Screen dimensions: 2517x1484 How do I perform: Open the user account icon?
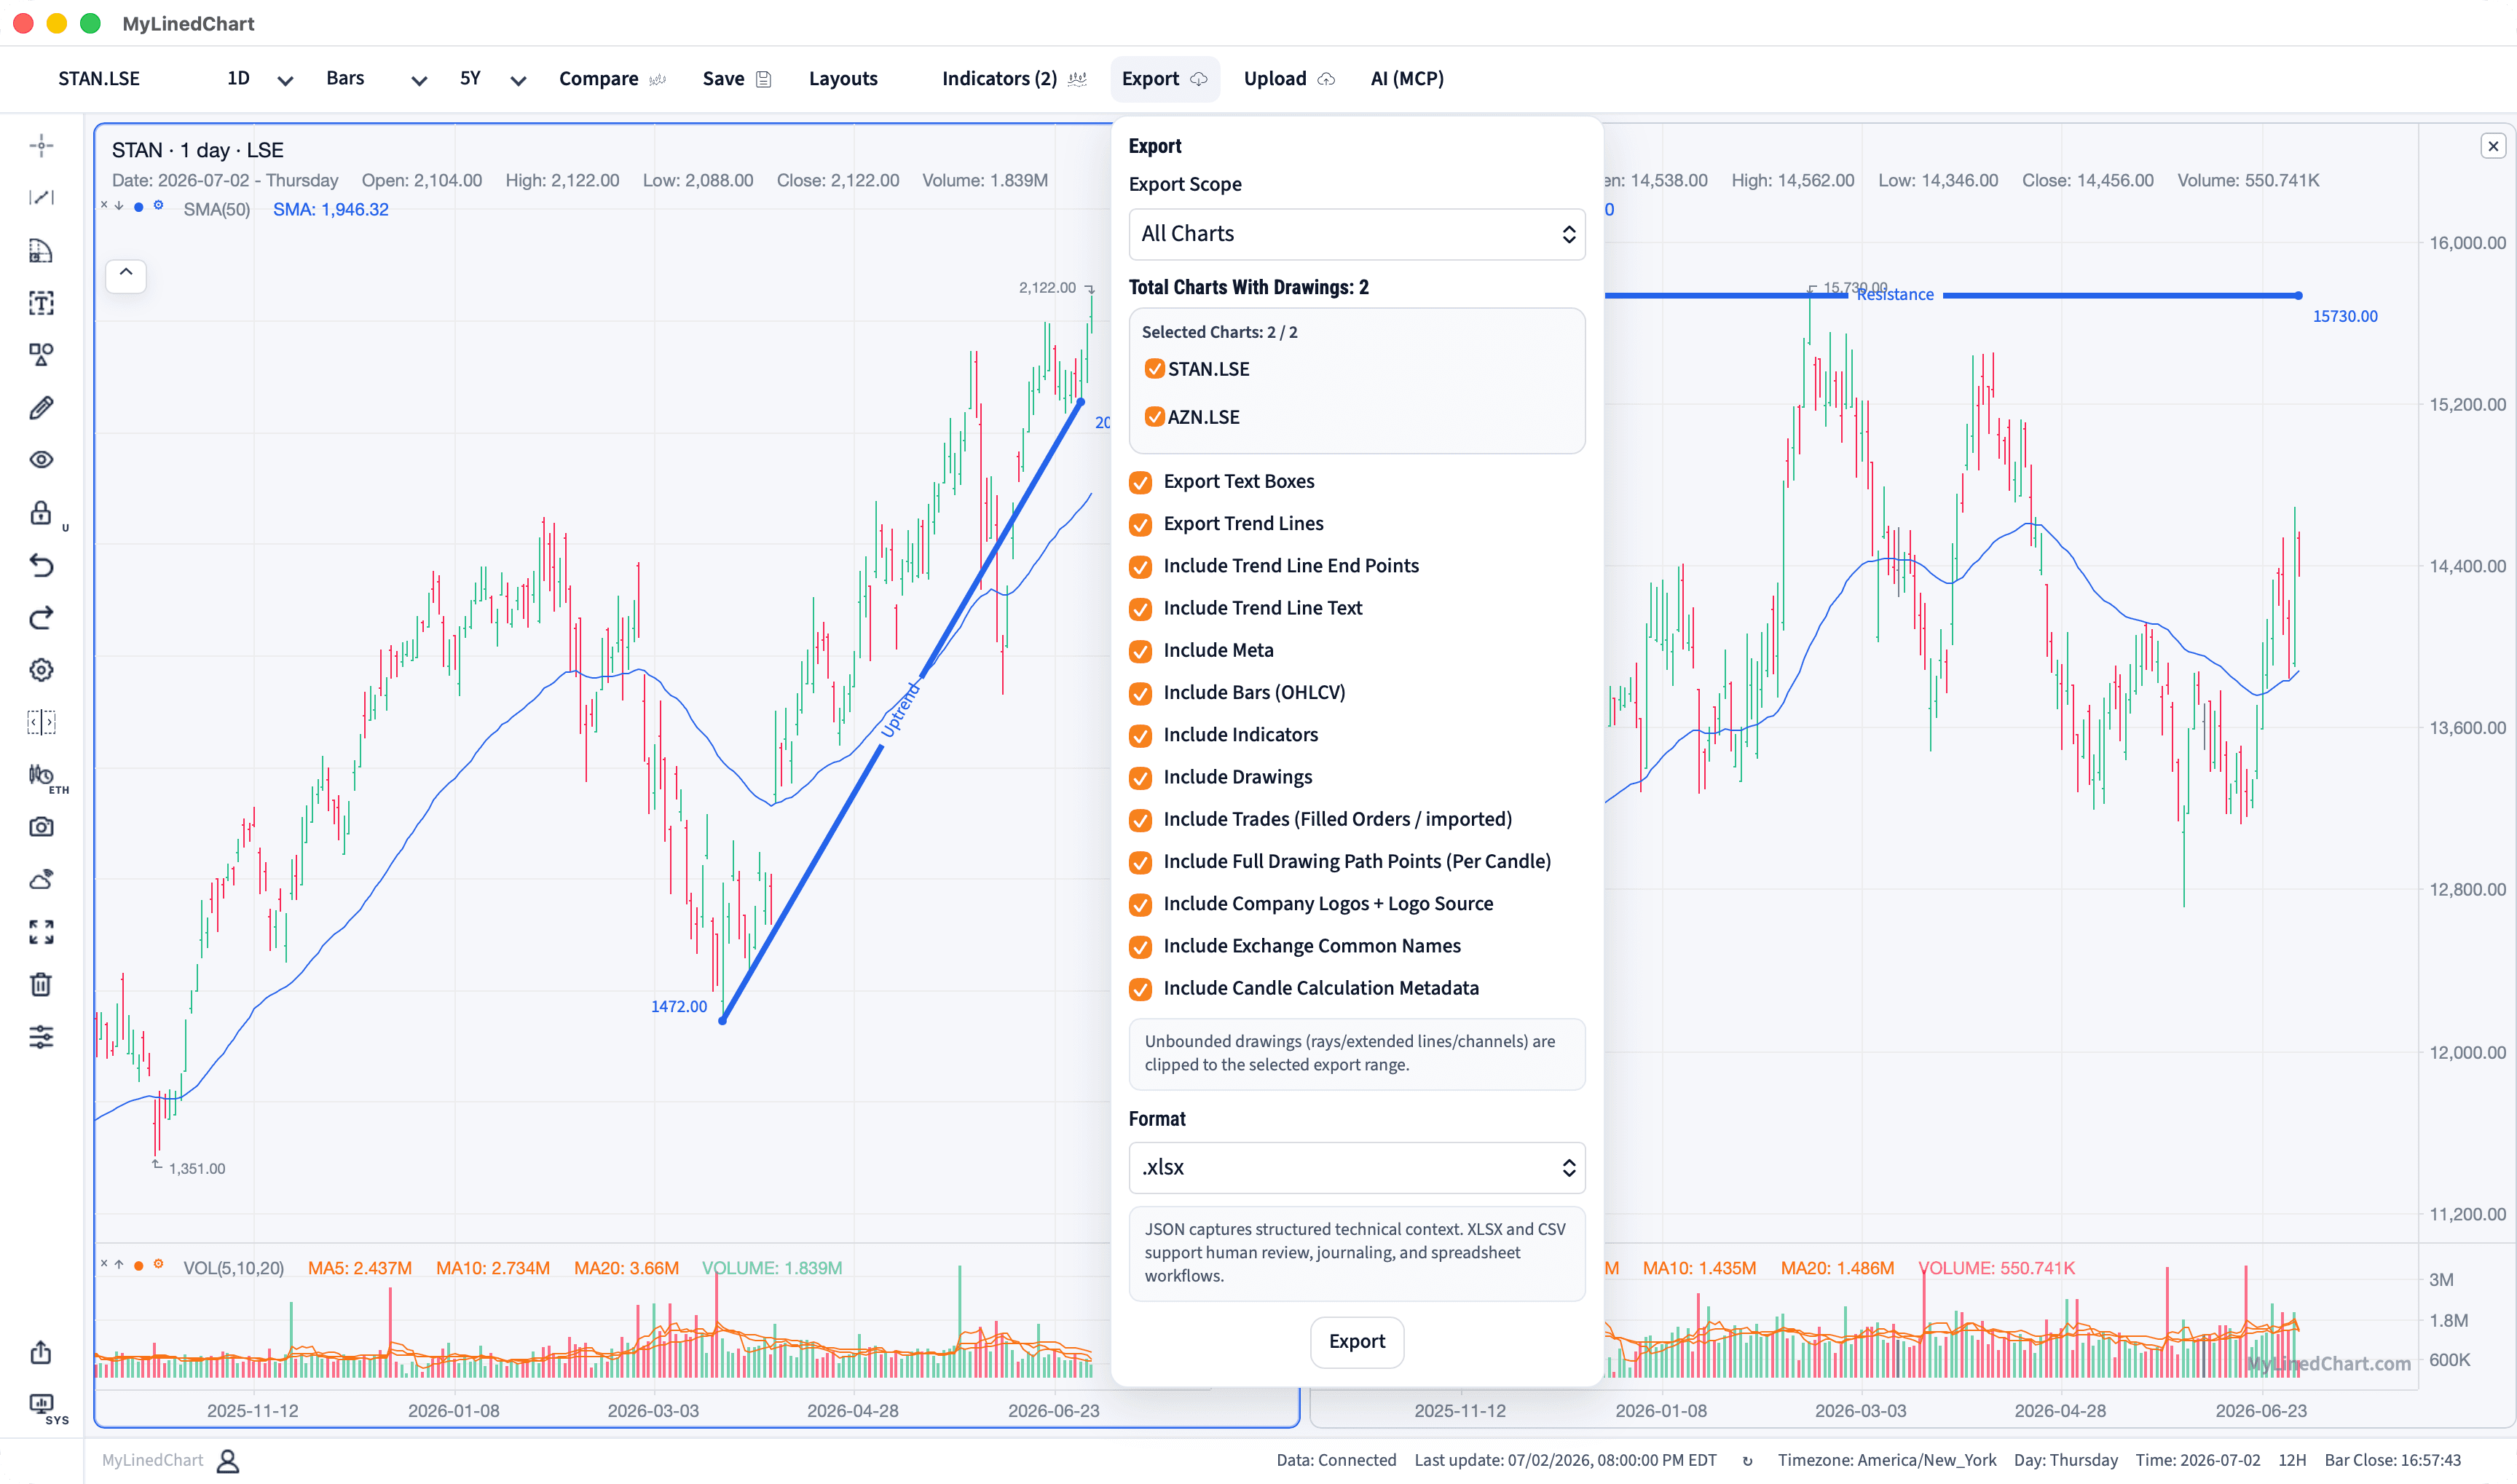(x=228, y=1461)
